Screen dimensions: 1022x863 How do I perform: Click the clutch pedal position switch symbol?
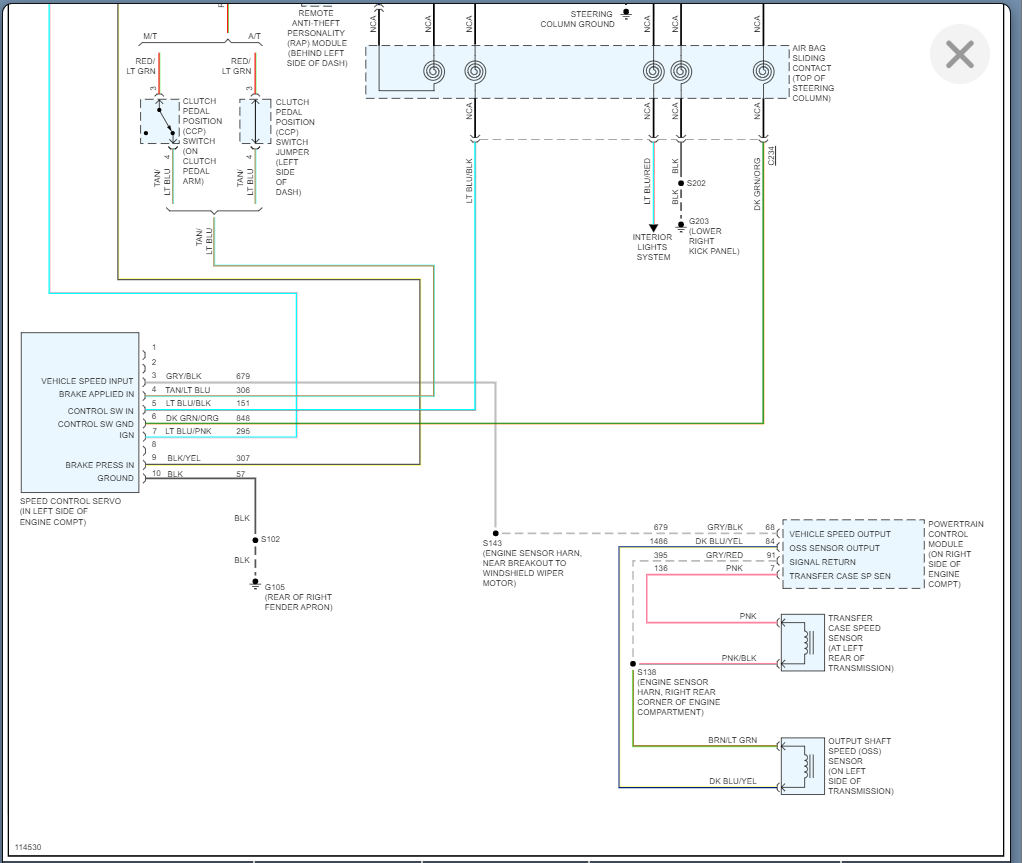coord(160,121)
